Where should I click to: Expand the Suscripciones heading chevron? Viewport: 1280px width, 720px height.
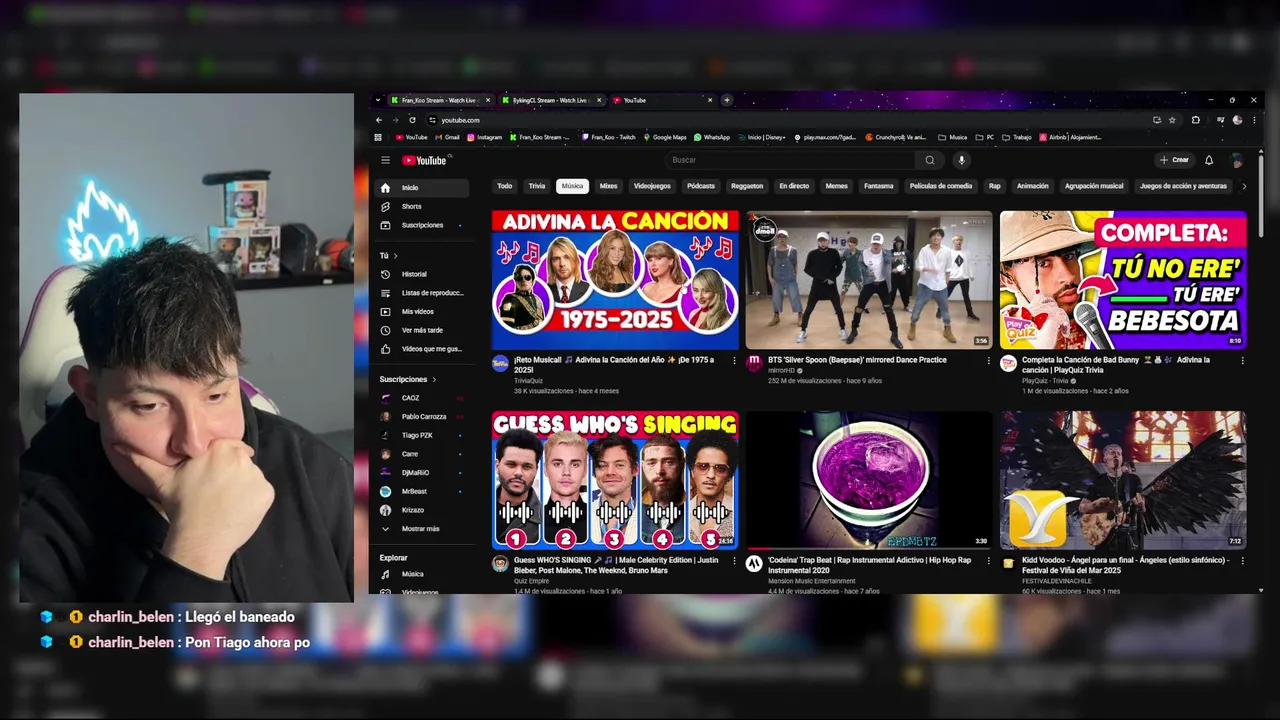(434, 380)
